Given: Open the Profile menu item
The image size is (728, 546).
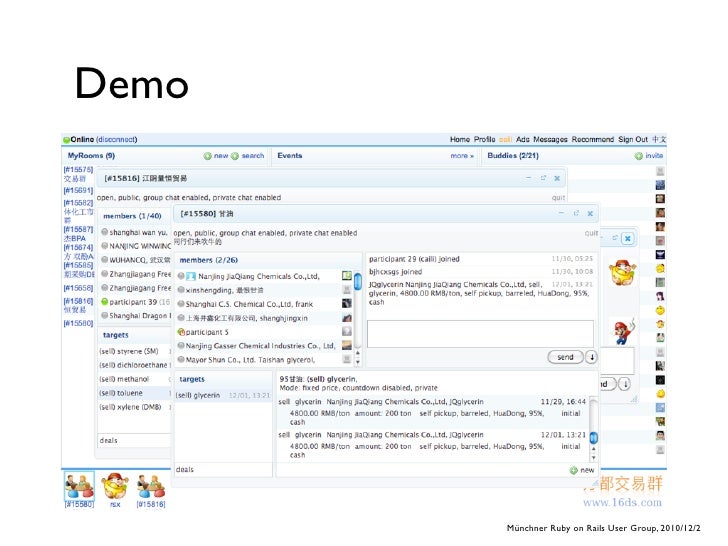Looking at the screenshot, I should [484, 139].
